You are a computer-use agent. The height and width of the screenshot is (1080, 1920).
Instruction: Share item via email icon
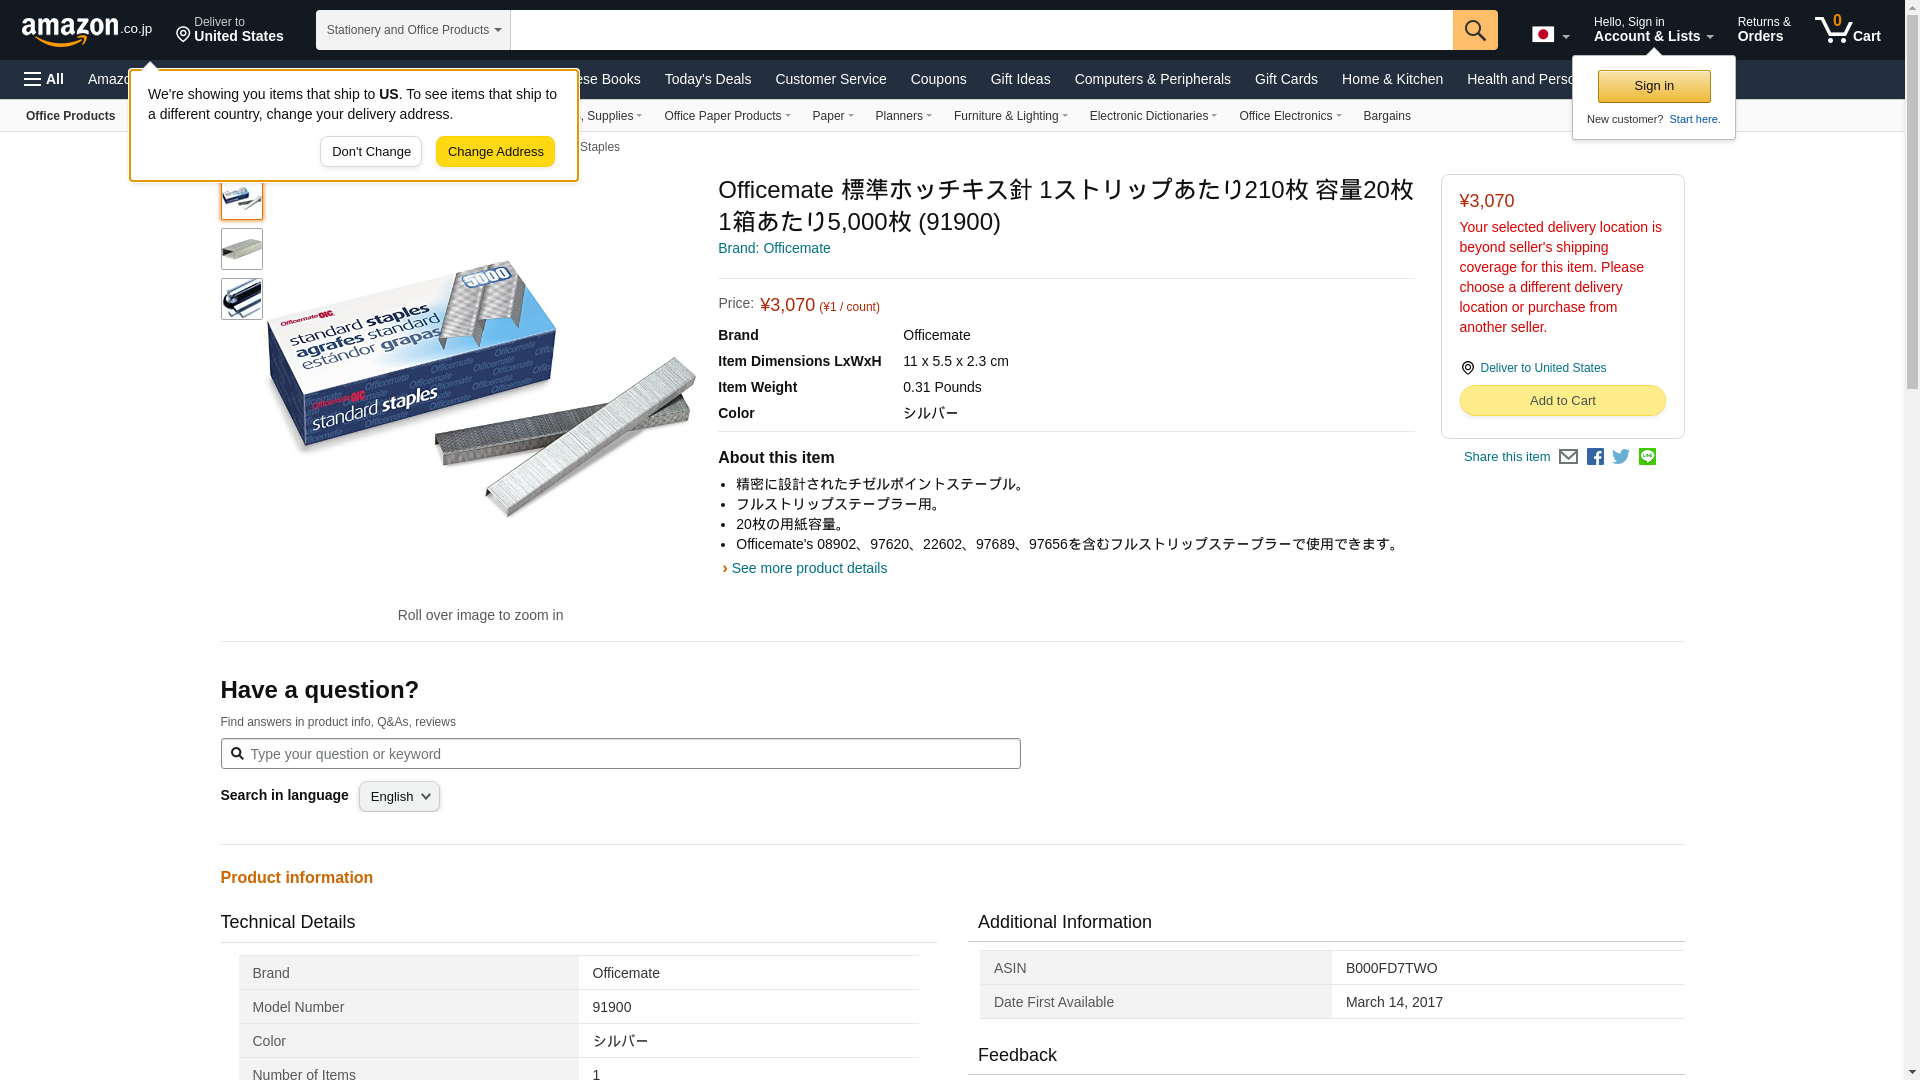[1568, 457]
